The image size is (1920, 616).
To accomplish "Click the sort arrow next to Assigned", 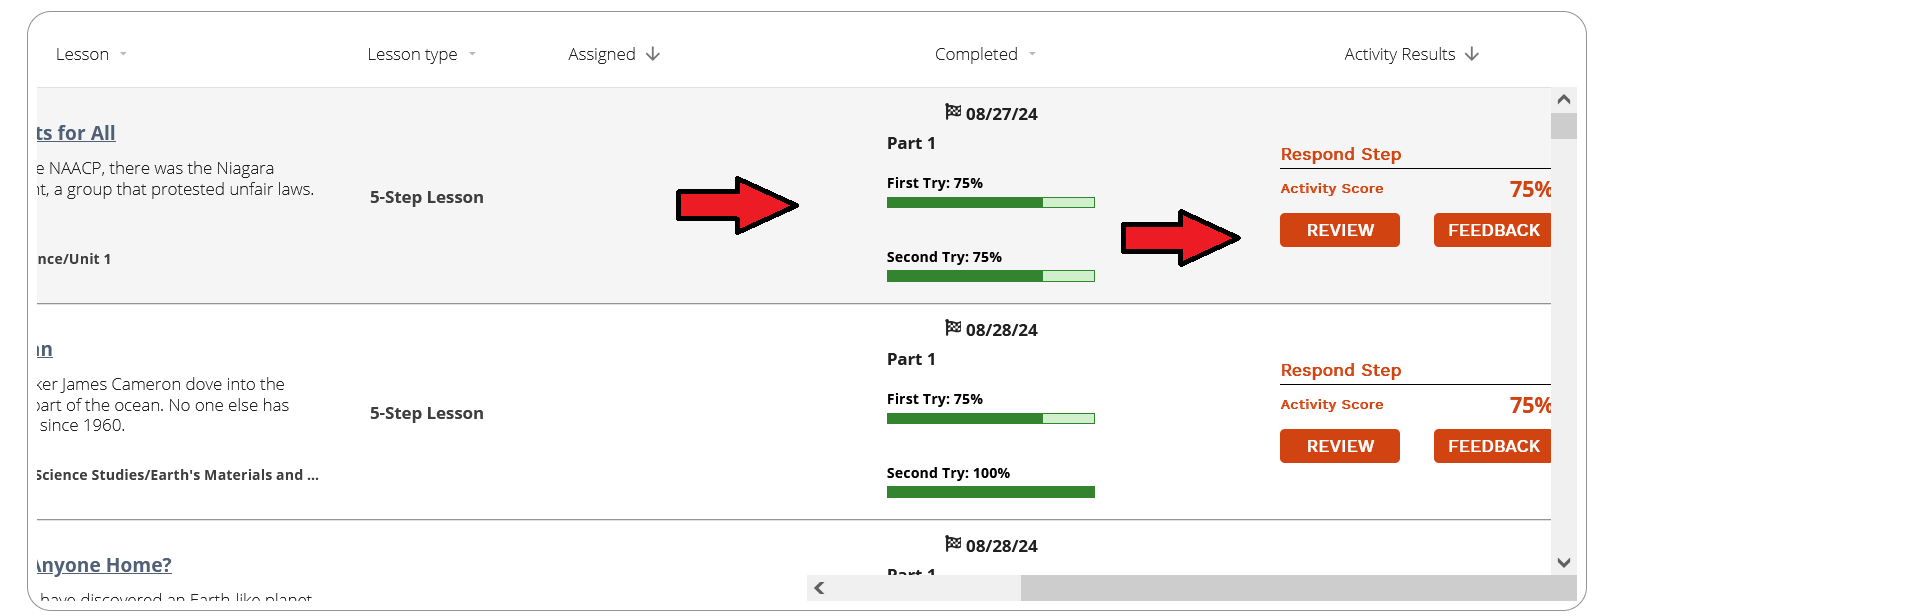I will pyautogui.click(x=653, y=54).
